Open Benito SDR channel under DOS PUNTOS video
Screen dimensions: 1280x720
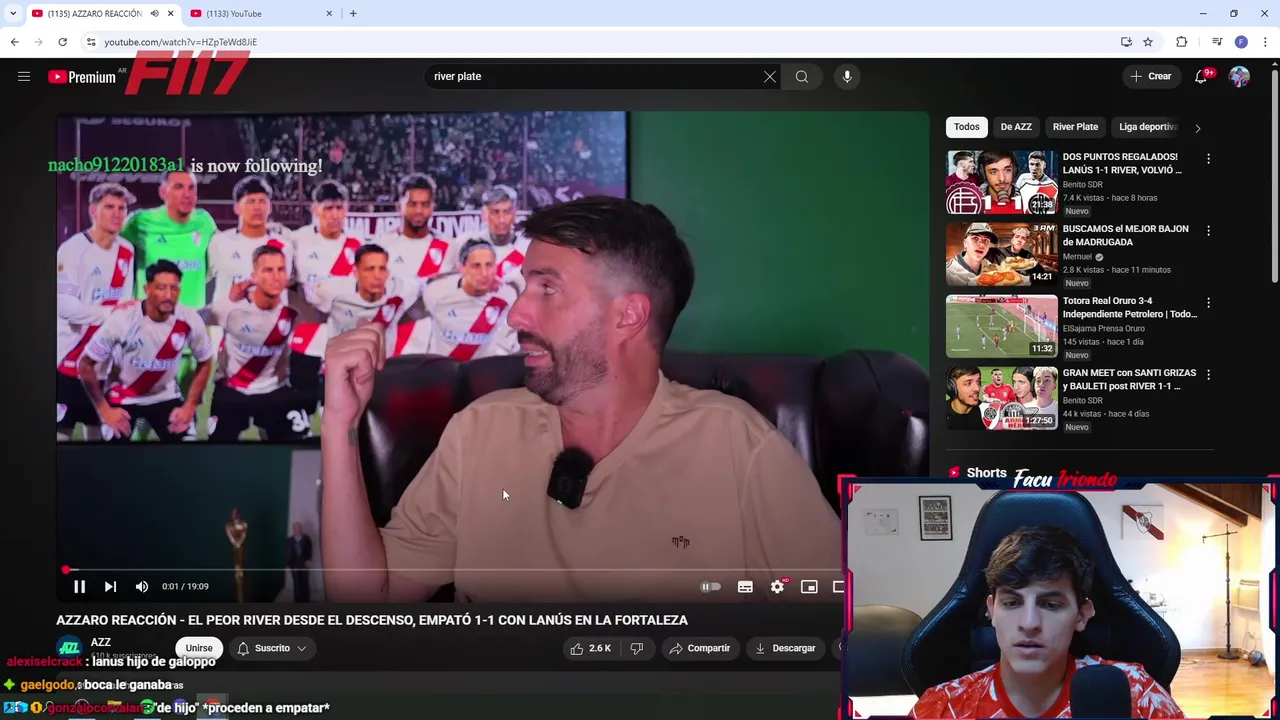(1082, 185)
